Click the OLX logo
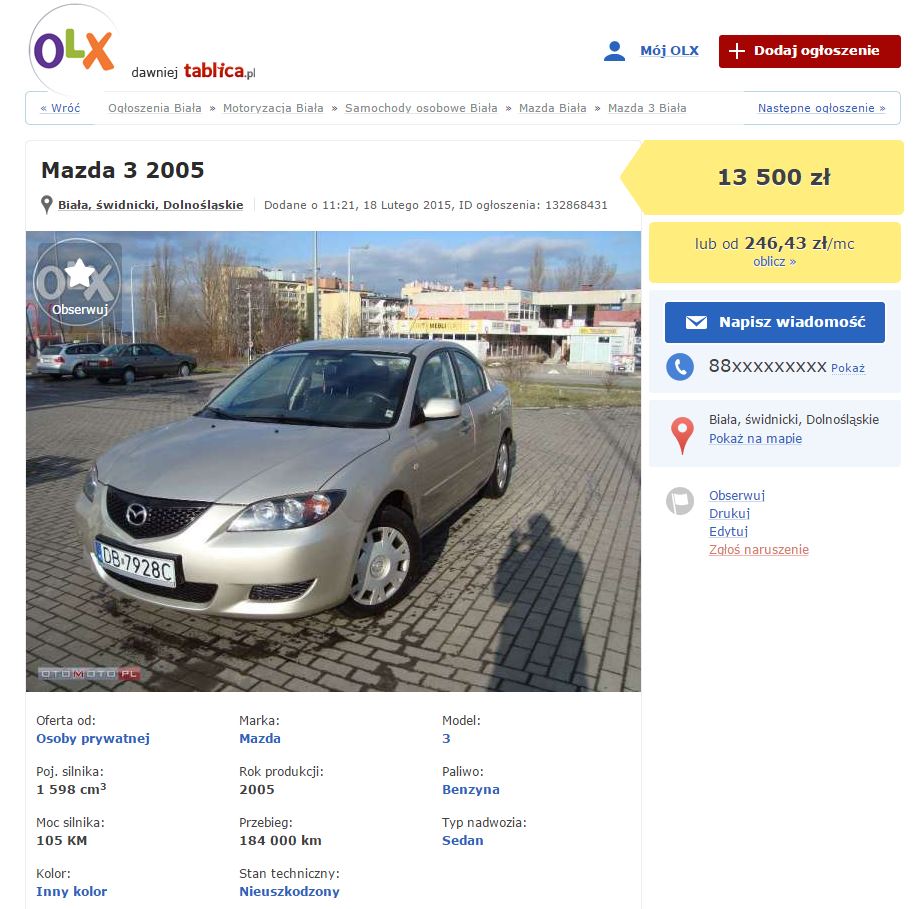The width and height of the screenshot is (923, 909). coord(74,50)
